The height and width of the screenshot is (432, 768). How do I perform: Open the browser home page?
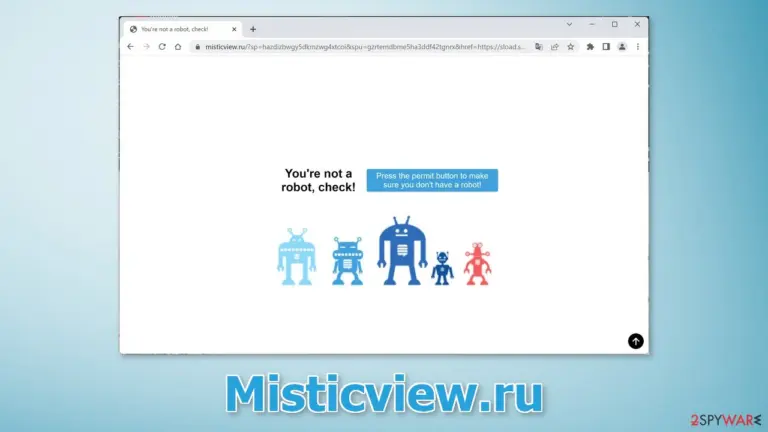click(x=178, y=47)
